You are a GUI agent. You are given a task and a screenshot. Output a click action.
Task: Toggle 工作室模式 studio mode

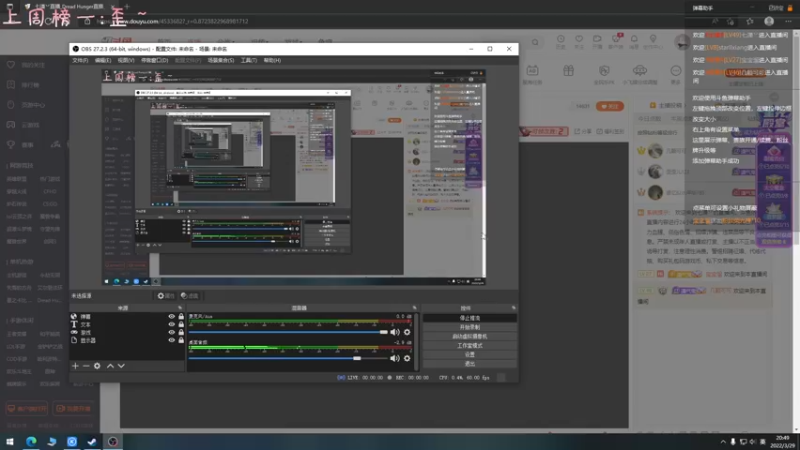(x=469, y=345)
